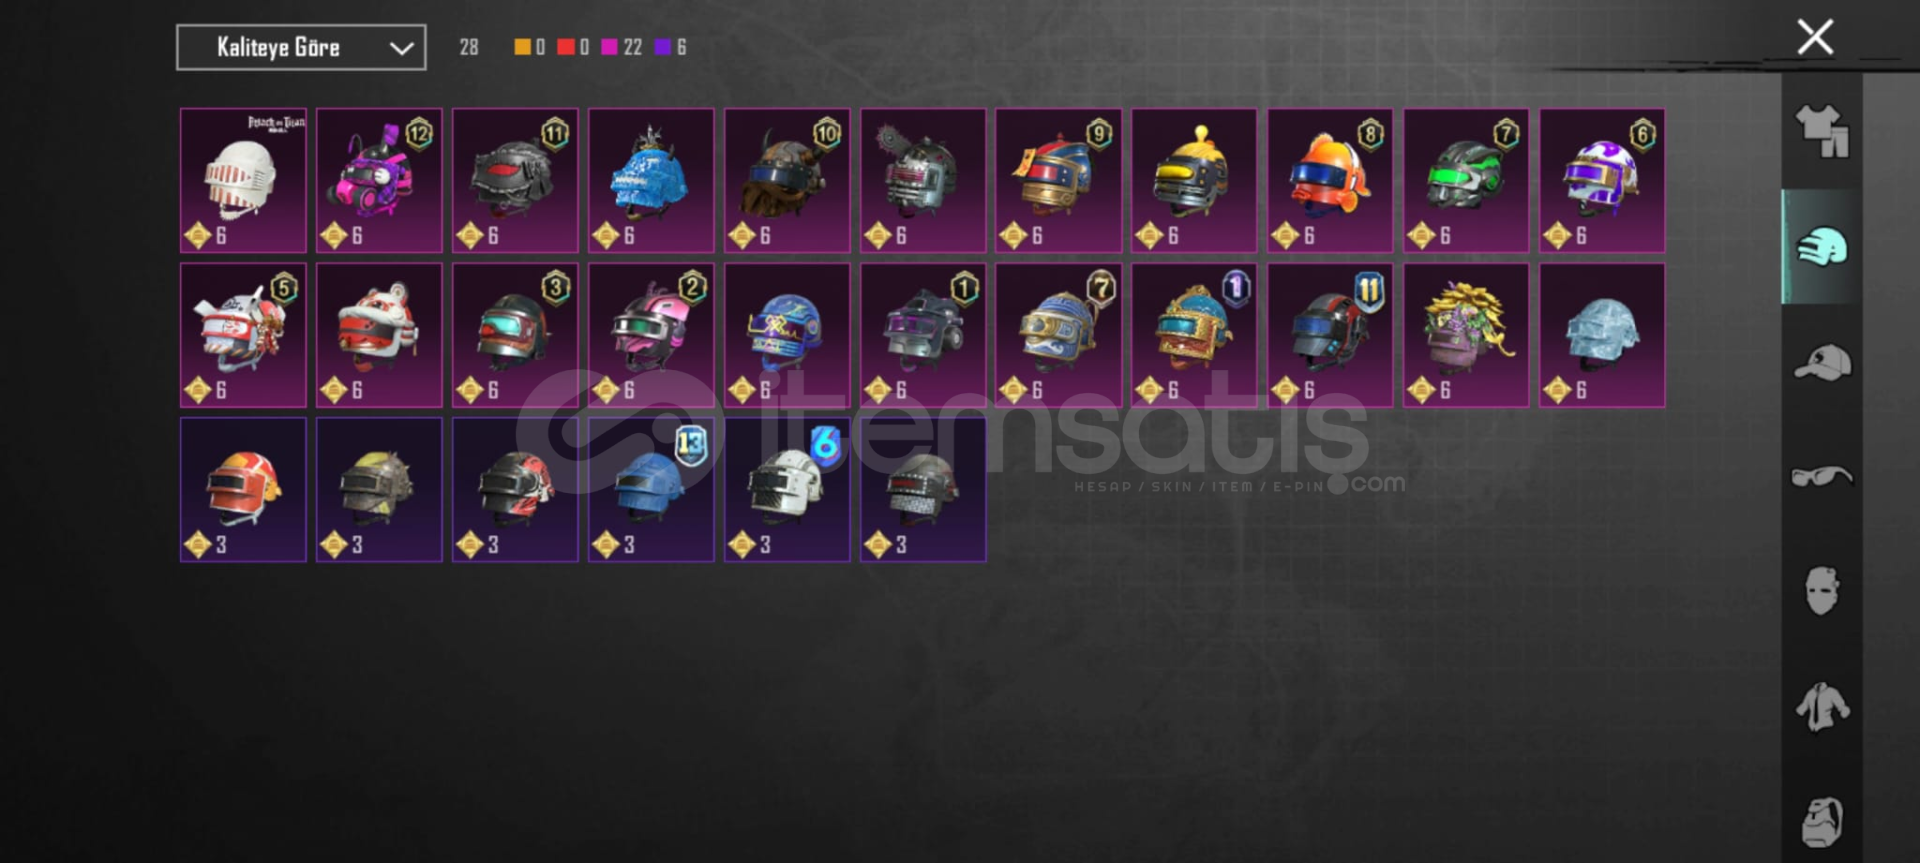Select the white Attack on Titan helmet
Image resolution: width=1920 pixels, height=863 pixels.
click(x=243, y=180)
